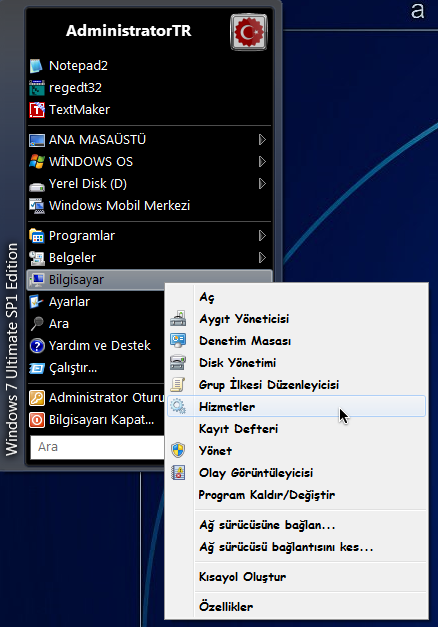The image size is (438, 627).
Task: Choose Ağ sürücüsüne bağlan...
Action: (x=296, y=525)
